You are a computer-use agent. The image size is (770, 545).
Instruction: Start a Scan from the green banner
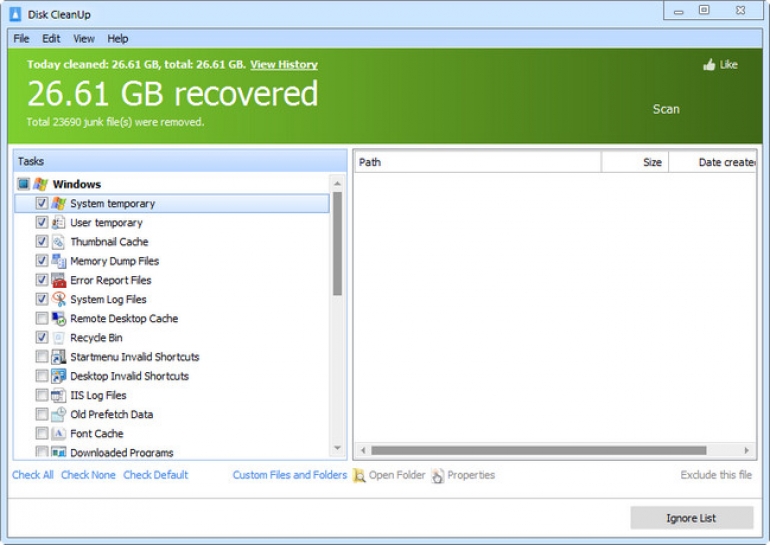[666, 109]
